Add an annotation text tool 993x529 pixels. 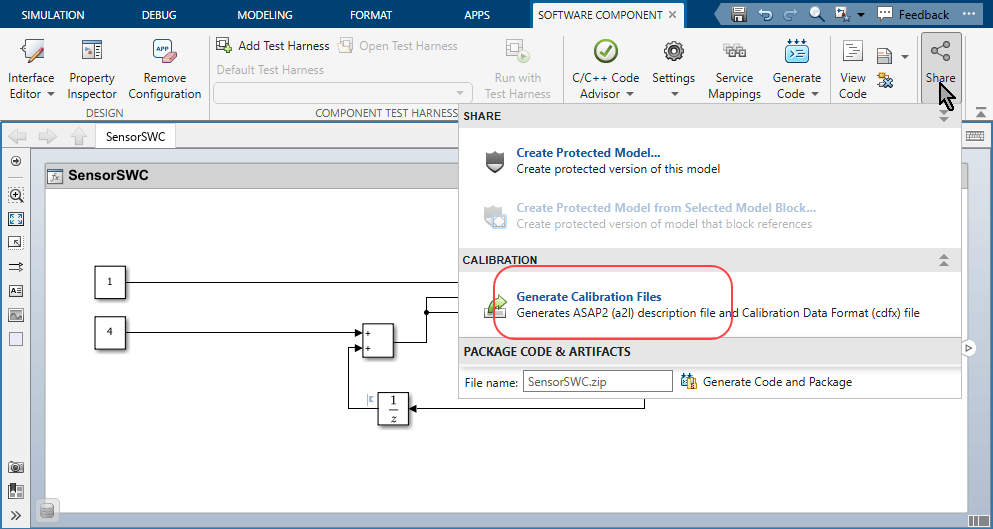pos(16,291)
